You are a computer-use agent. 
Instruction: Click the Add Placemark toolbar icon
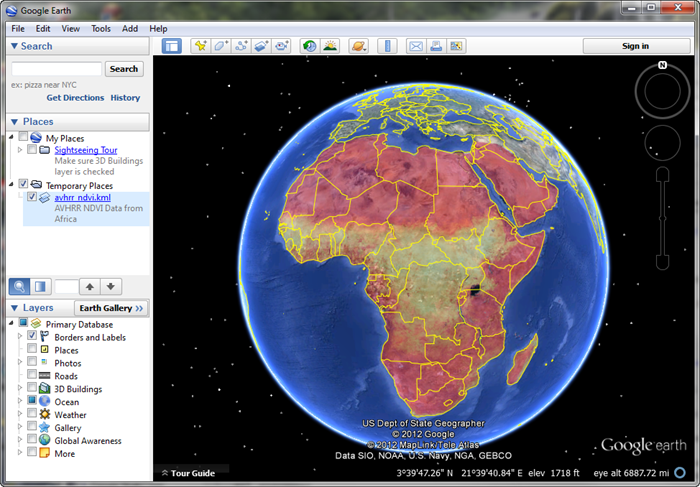pyautogui.click(x=200, y=46)
